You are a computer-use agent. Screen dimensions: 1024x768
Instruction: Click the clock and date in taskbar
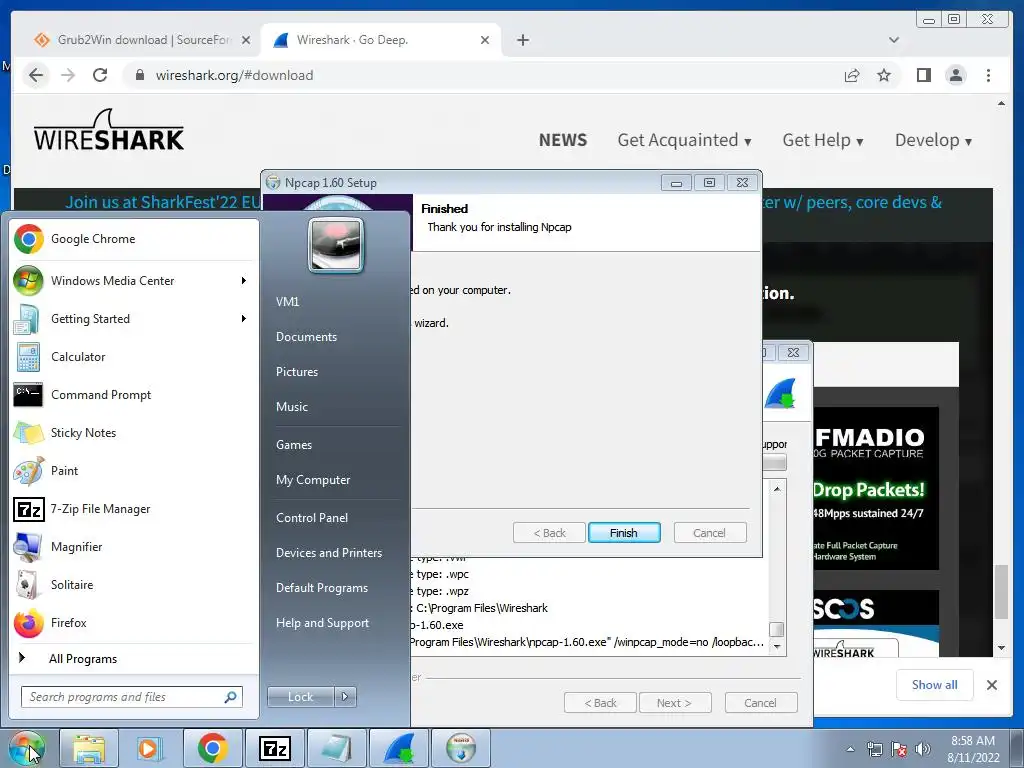973,749
